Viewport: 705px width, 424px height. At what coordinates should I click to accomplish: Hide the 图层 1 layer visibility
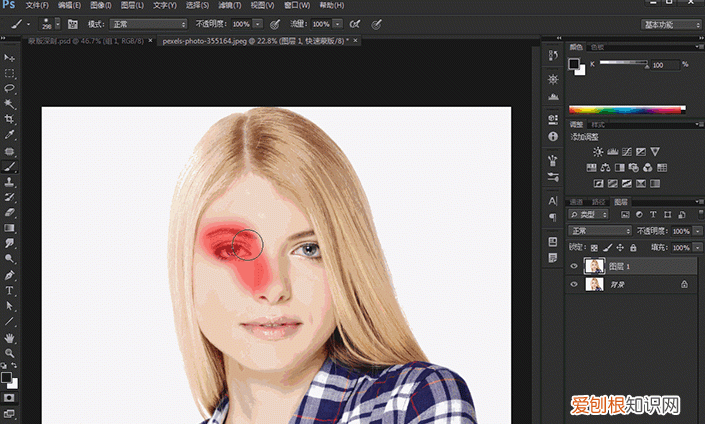coord(574,266)
